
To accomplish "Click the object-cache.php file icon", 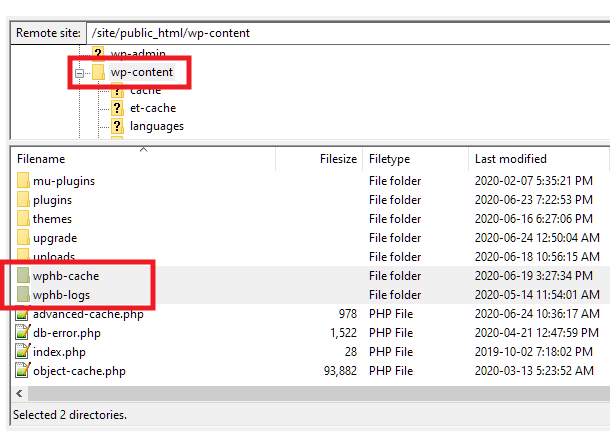I will [x=23, y=371].
